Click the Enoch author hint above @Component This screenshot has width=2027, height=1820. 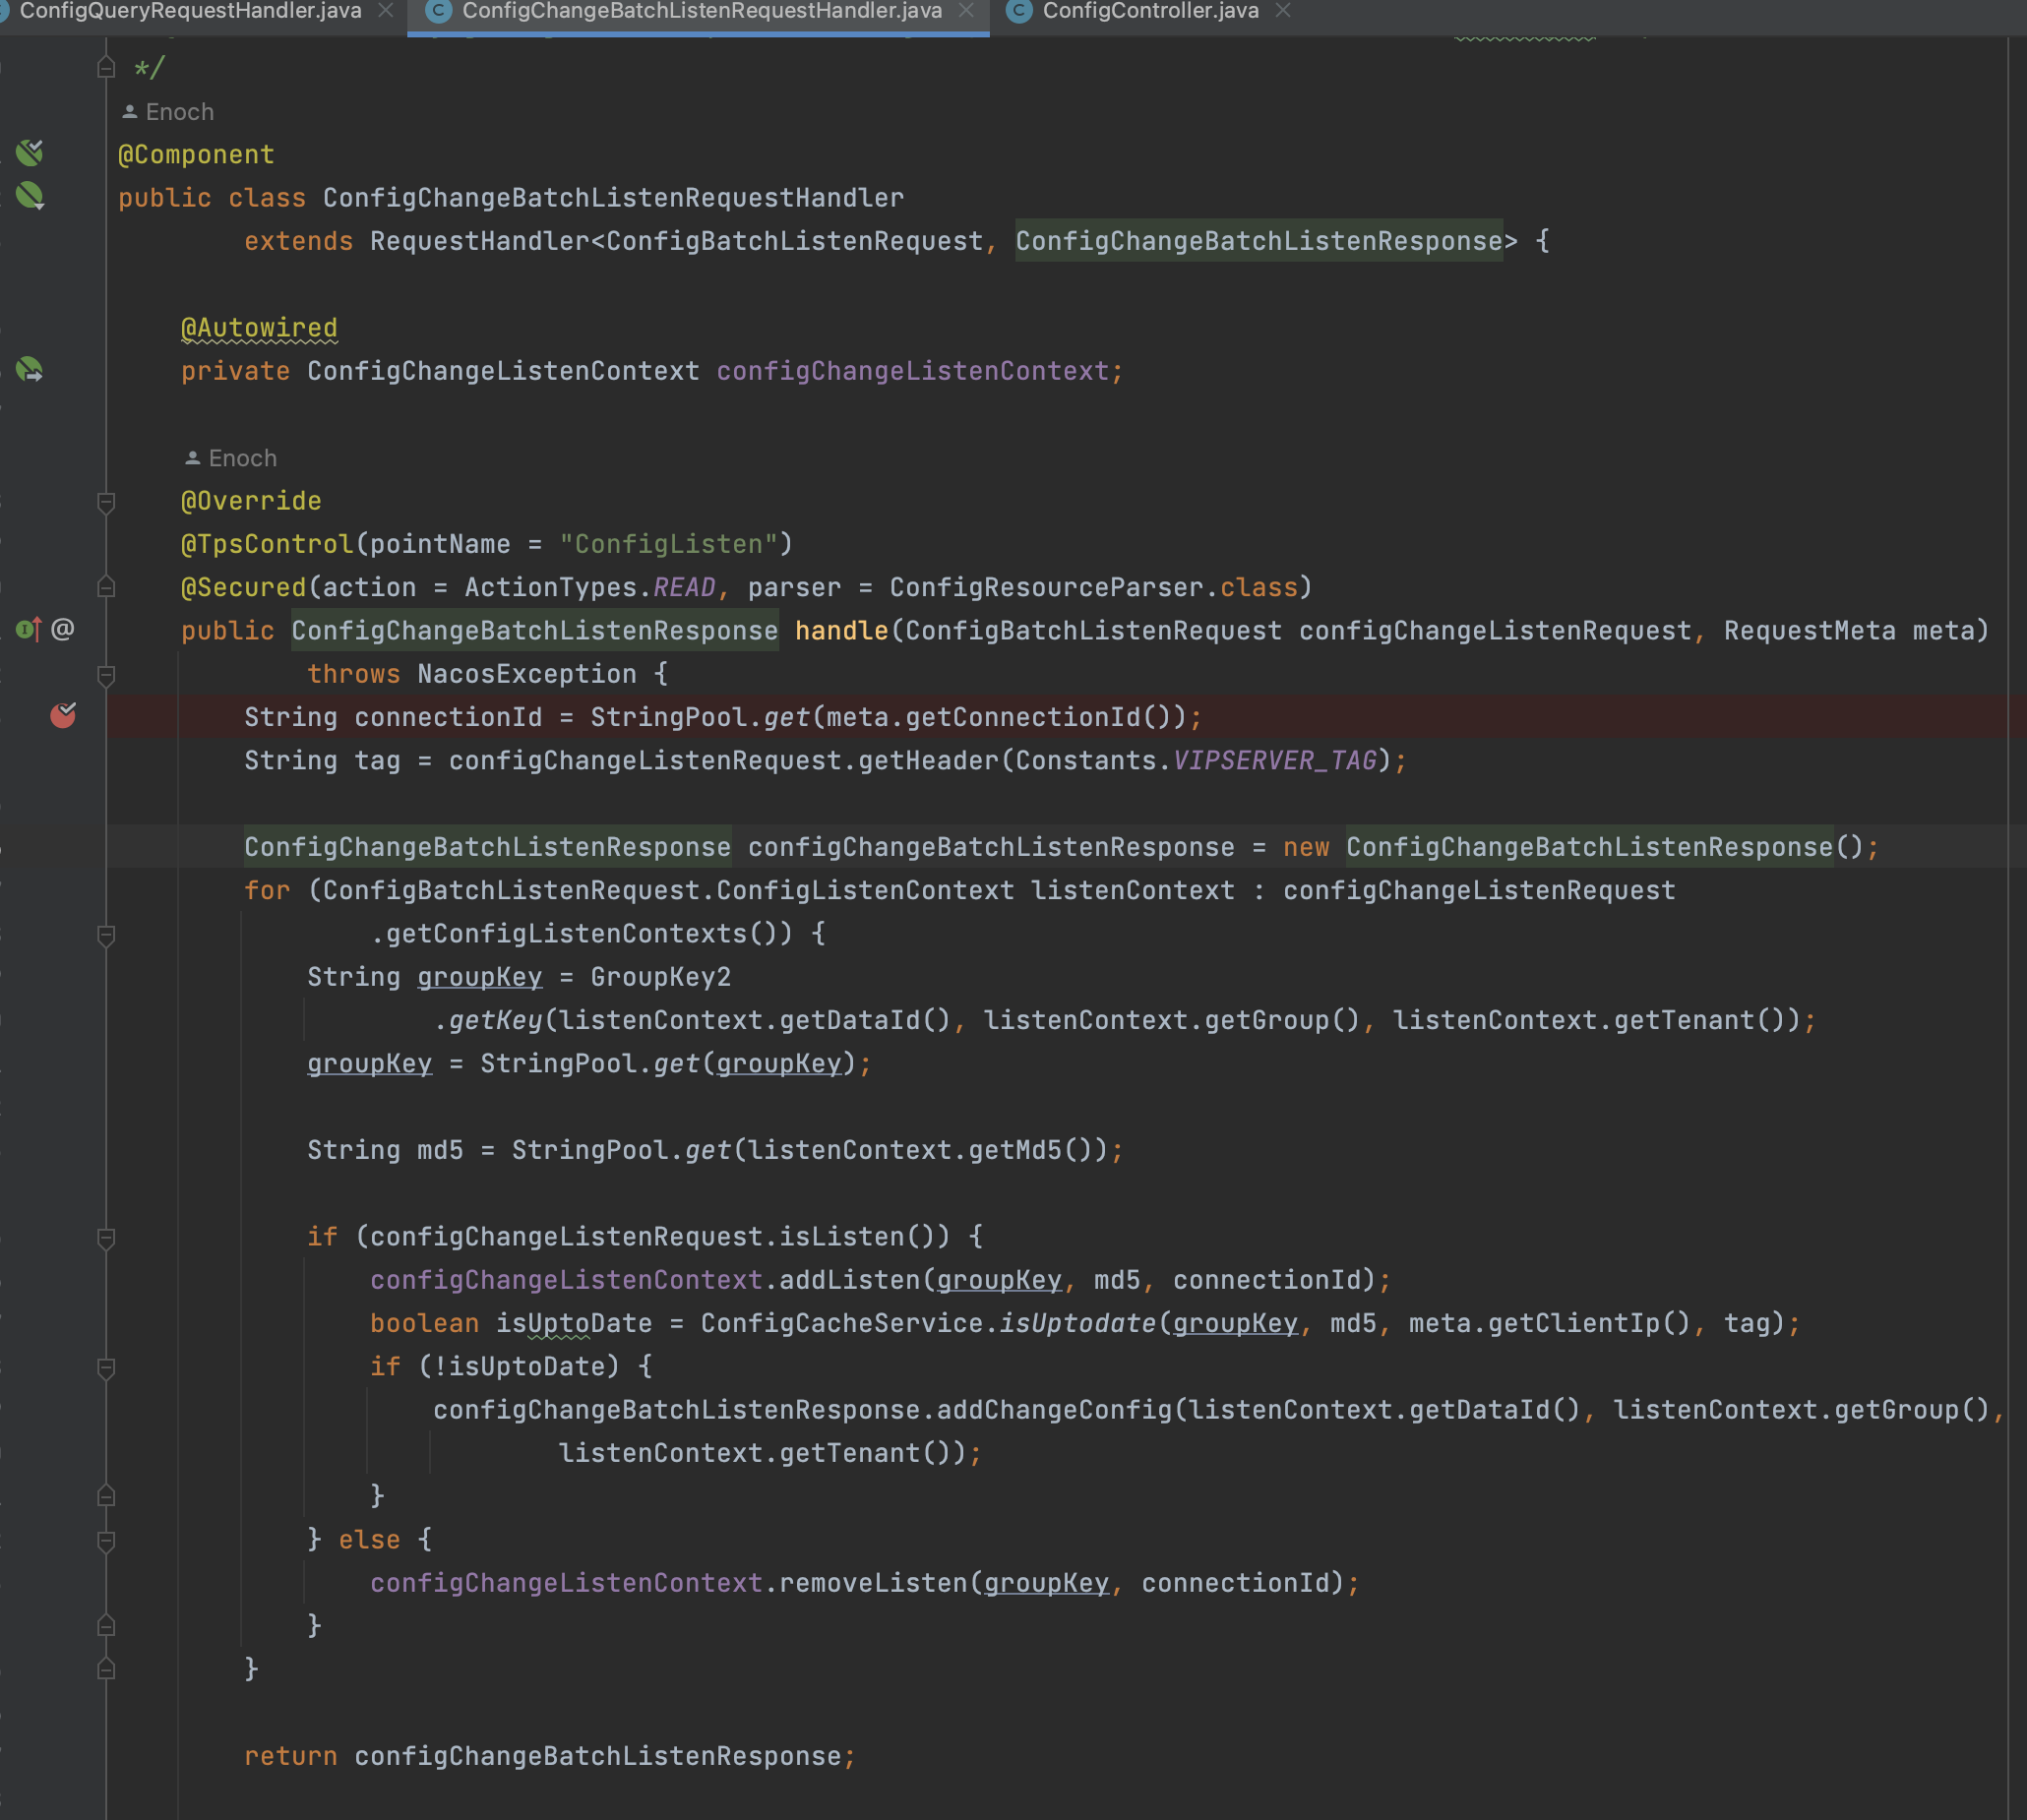(x=168, y=112)
